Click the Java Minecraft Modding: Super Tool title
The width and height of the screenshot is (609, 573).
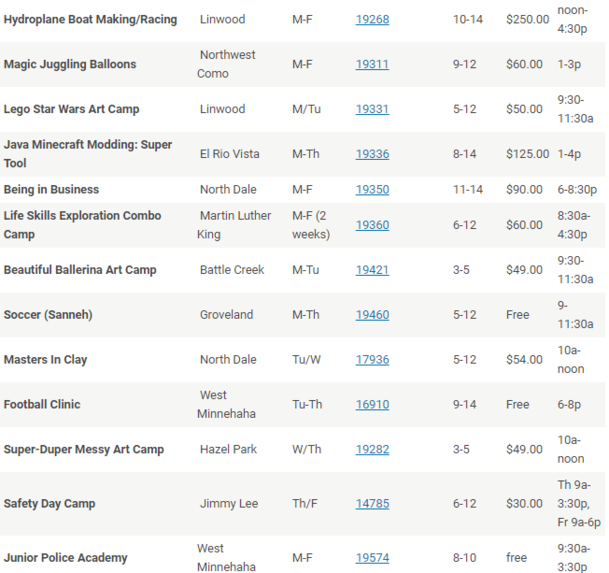(x=88, y=154)
